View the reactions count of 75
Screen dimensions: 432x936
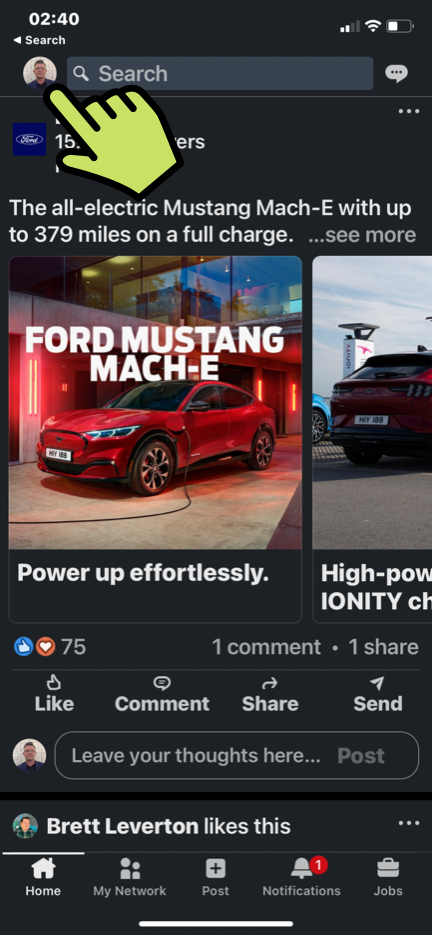coord(50,646)
